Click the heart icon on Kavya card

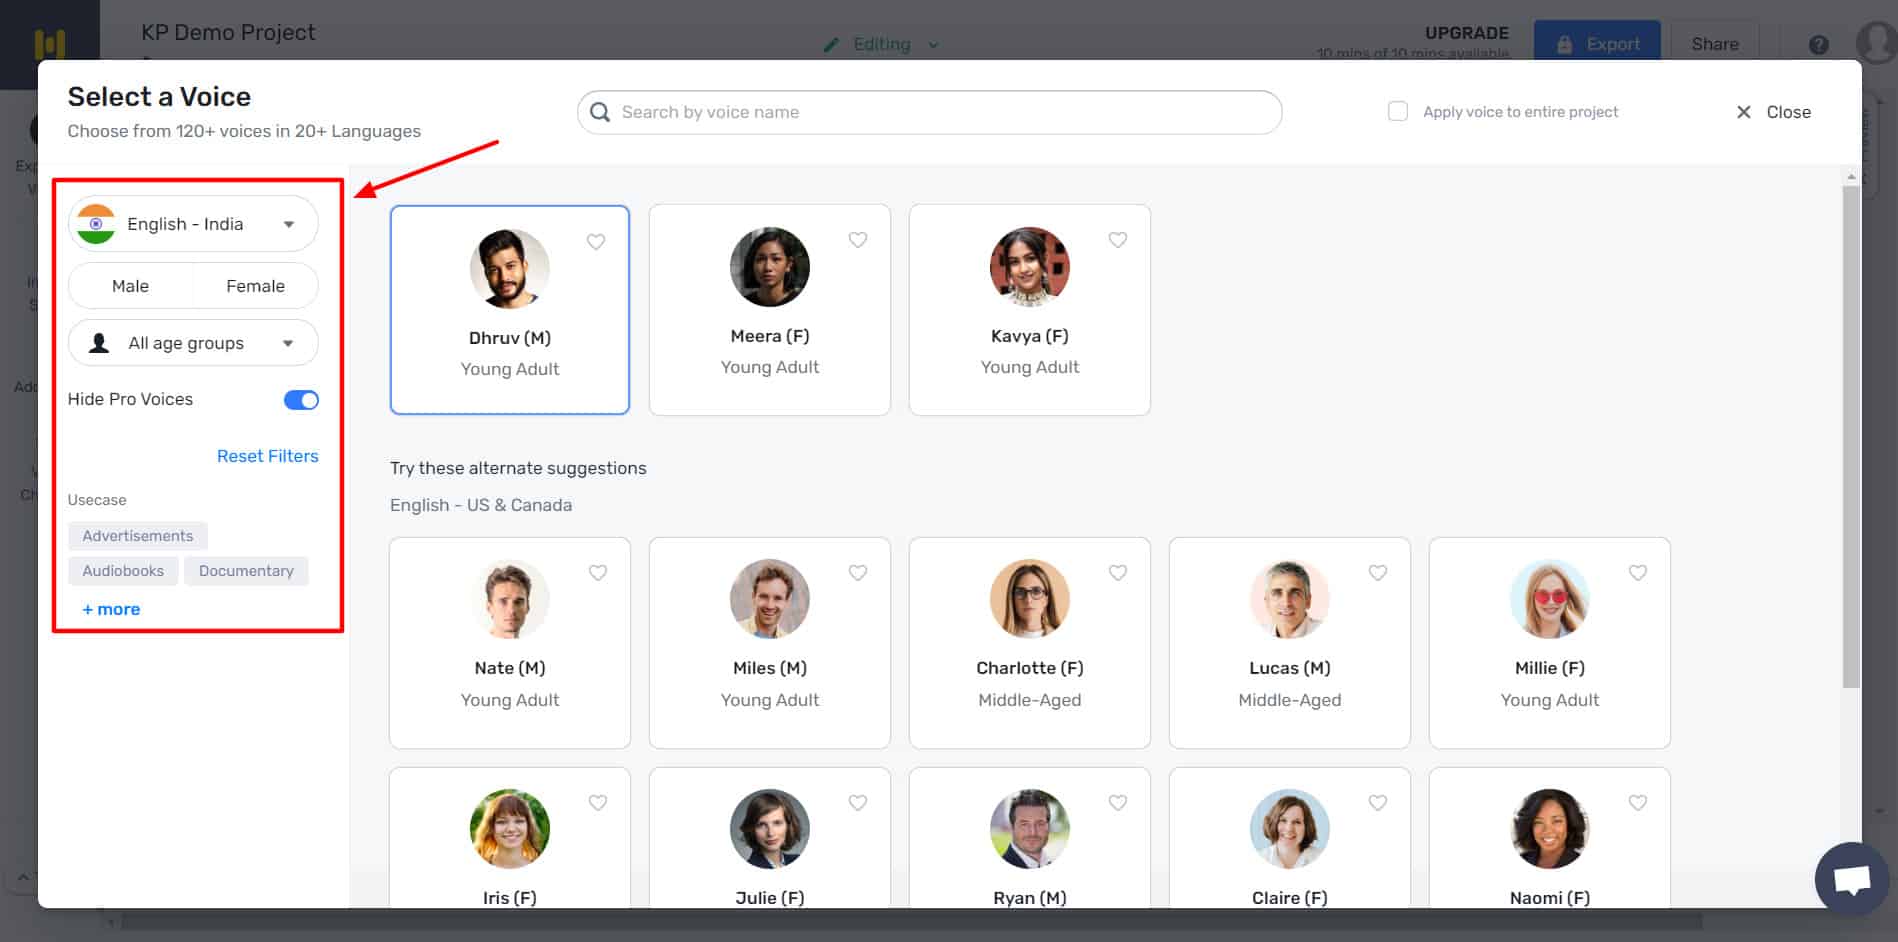(x=1118, y=240)
